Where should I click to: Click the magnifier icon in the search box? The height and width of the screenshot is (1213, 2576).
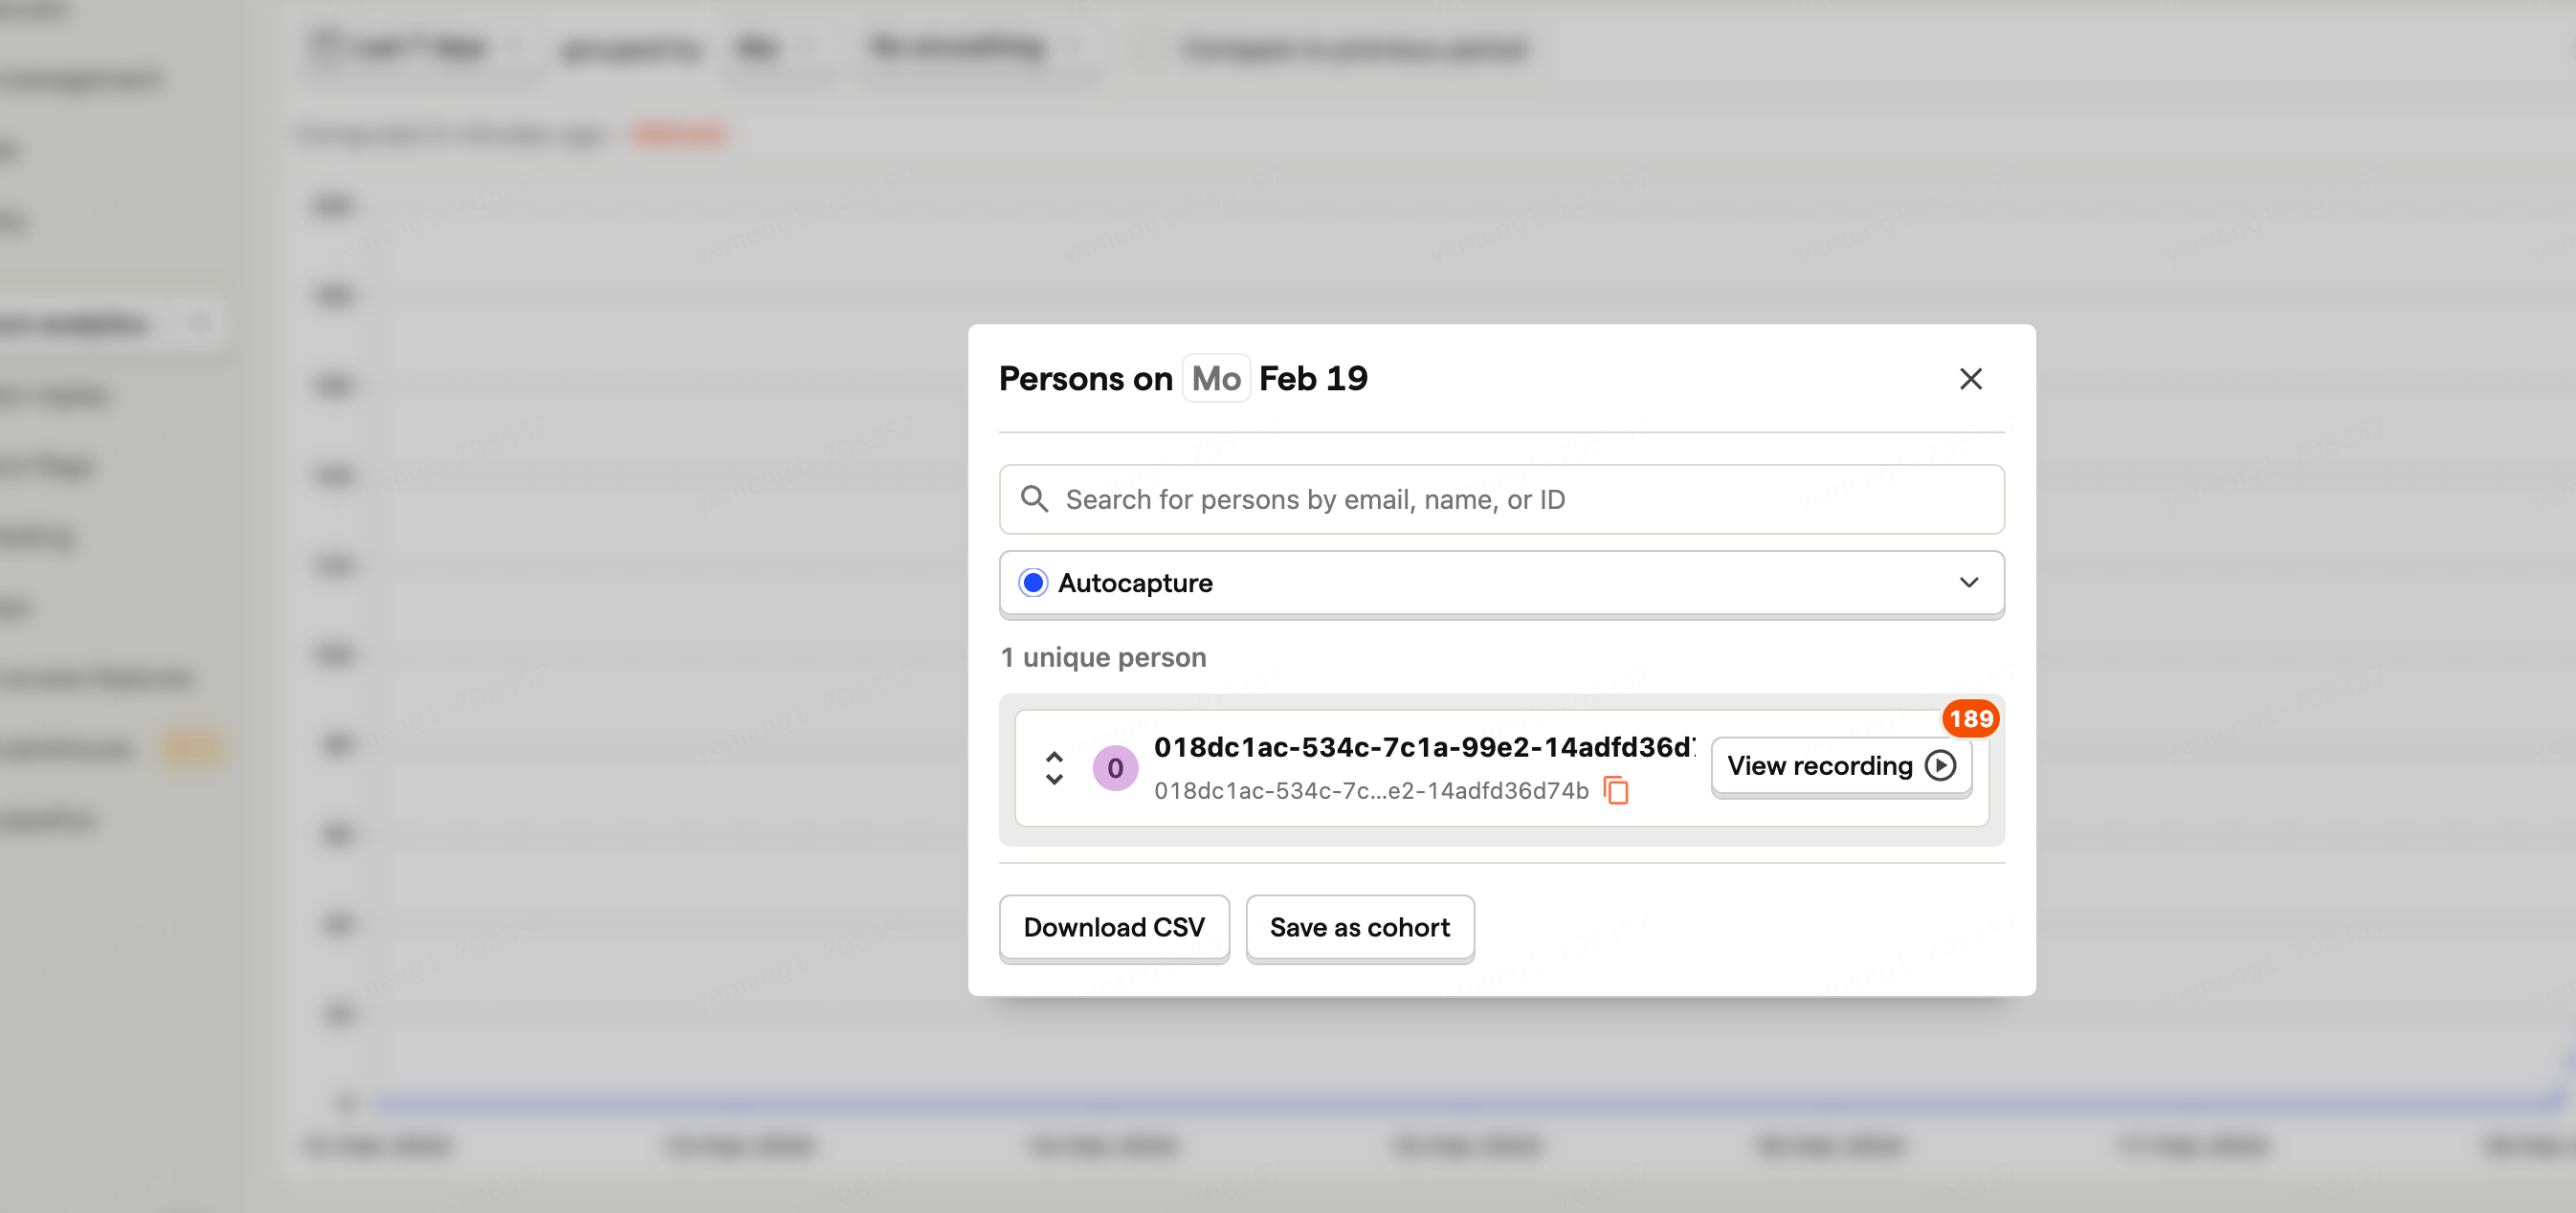(1034, 499)
